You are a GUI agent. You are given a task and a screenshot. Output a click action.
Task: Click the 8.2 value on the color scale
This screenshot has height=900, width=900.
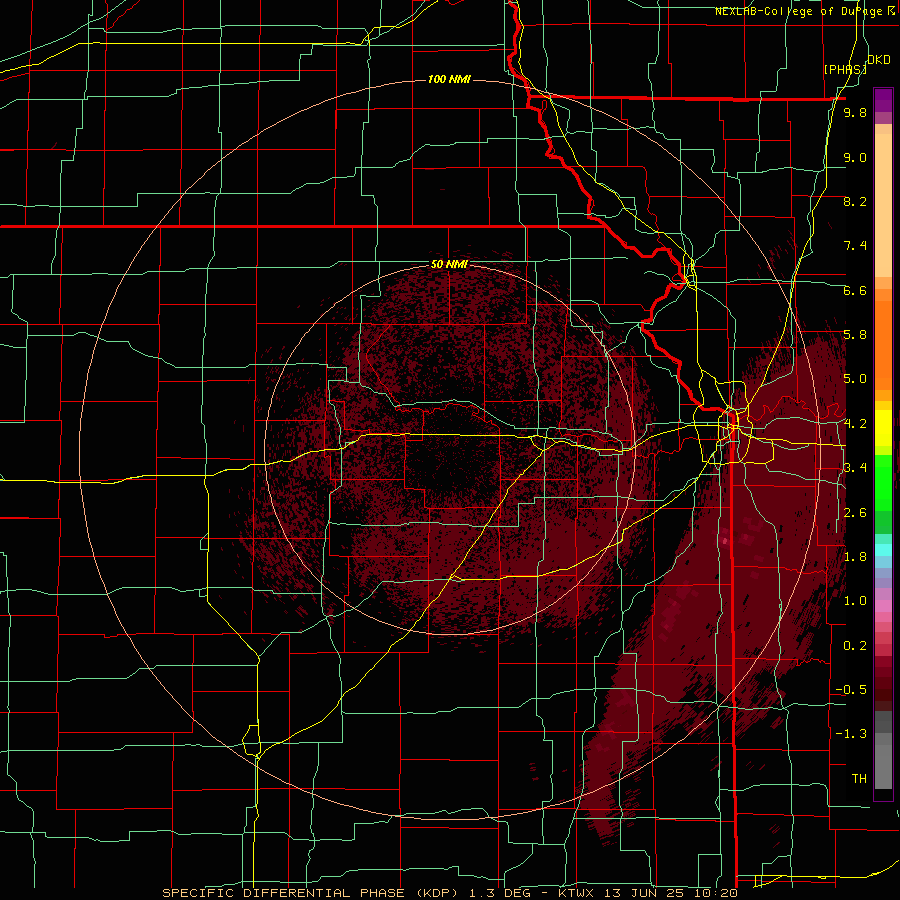click(855, 201)
